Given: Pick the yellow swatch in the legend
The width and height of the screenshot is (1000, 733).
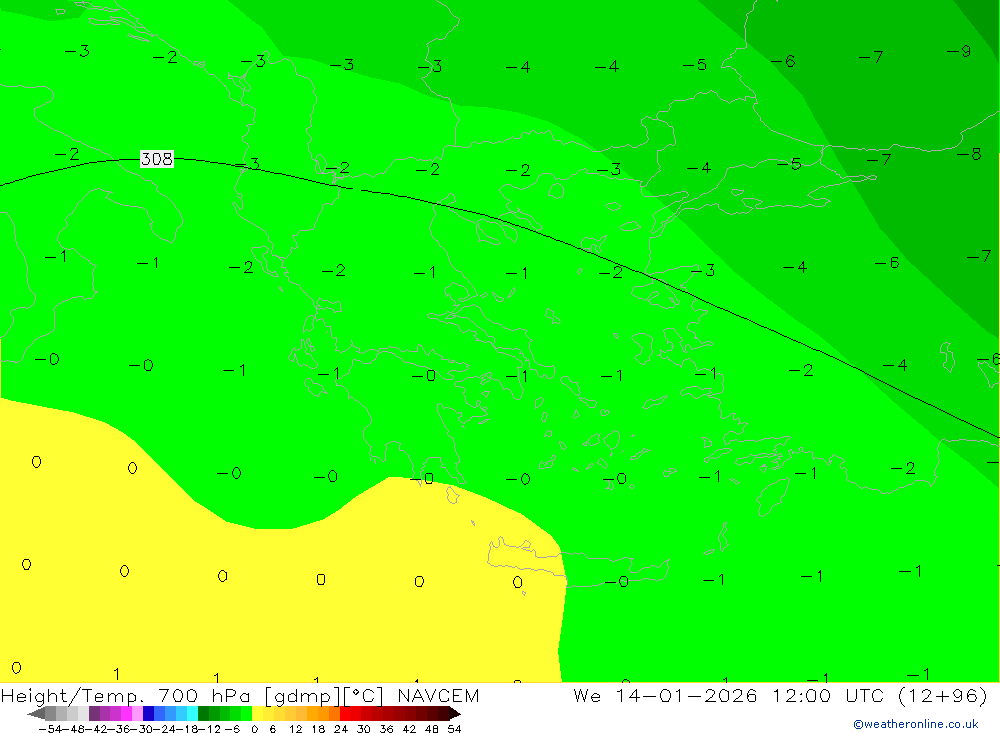Looking at the screenshot, I should click(258, 713).
